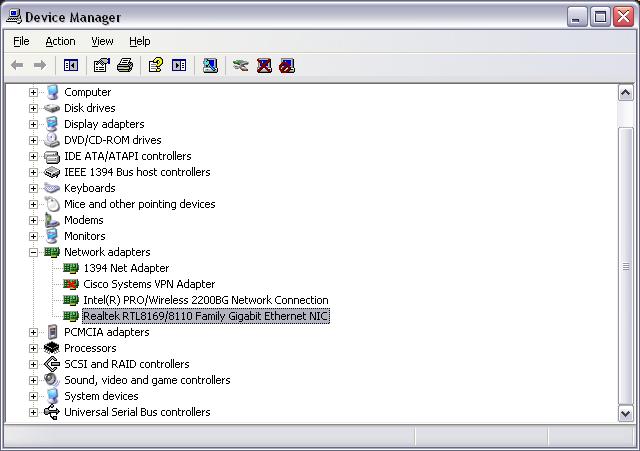Expand Mice and other pointing devices

(x=33, y=204)
